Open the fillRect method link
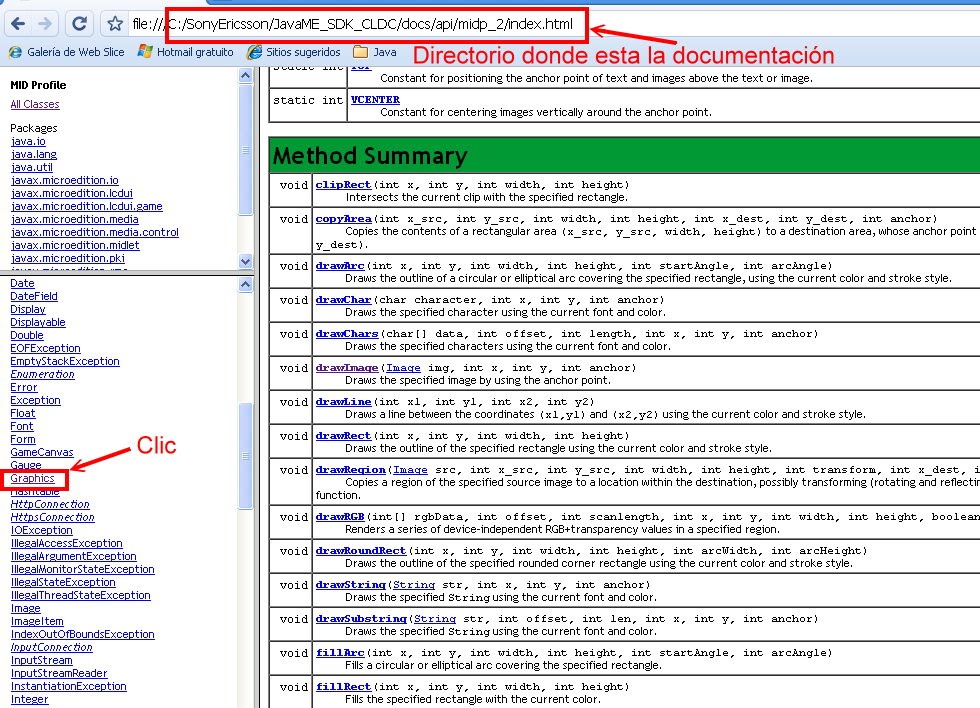Screen dimensions: 980x708 (x=343, y=687)
